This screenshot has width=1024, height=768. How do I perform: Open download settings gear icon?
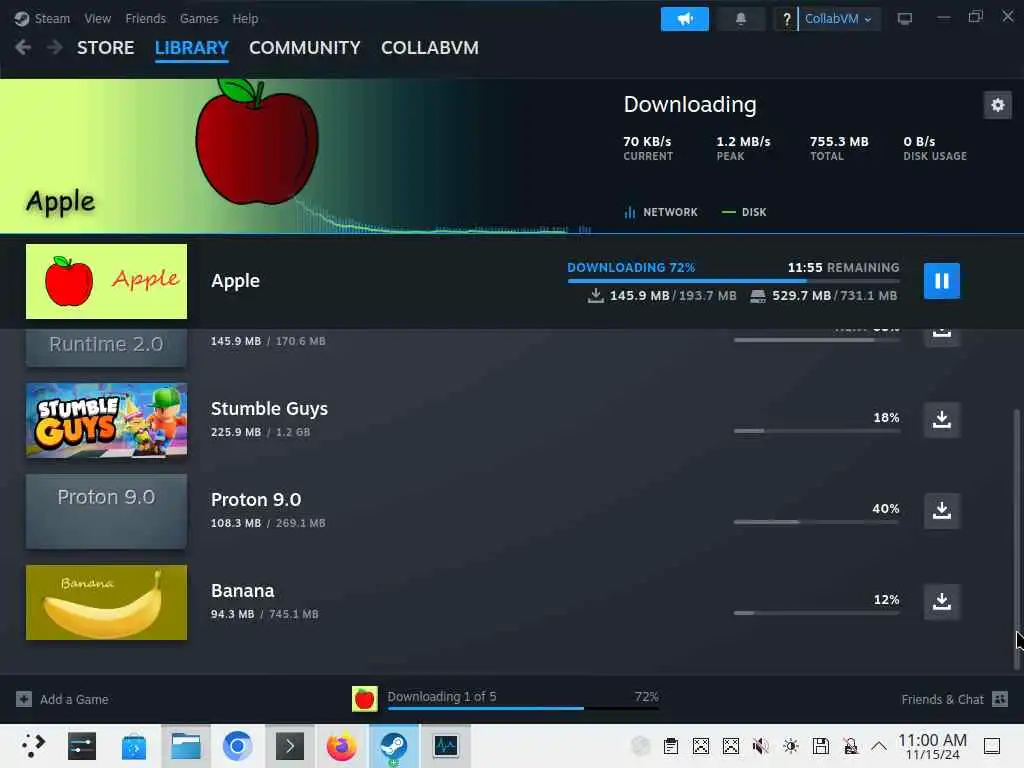997,105
